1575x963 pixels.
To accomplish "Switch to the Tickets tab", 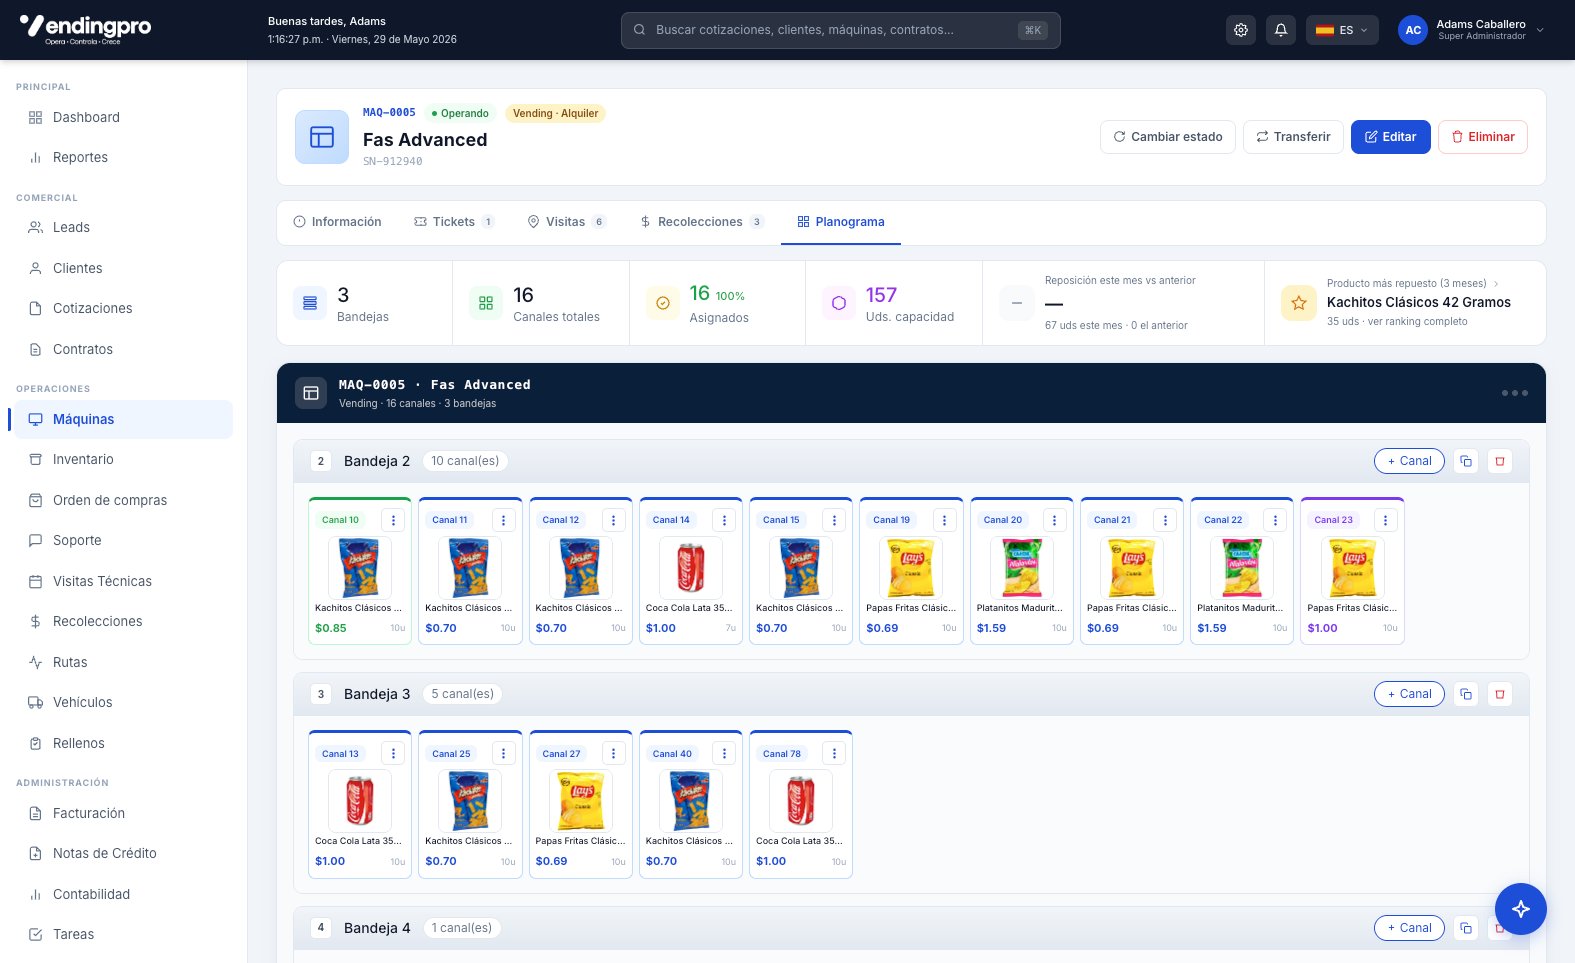I will 454,222.
